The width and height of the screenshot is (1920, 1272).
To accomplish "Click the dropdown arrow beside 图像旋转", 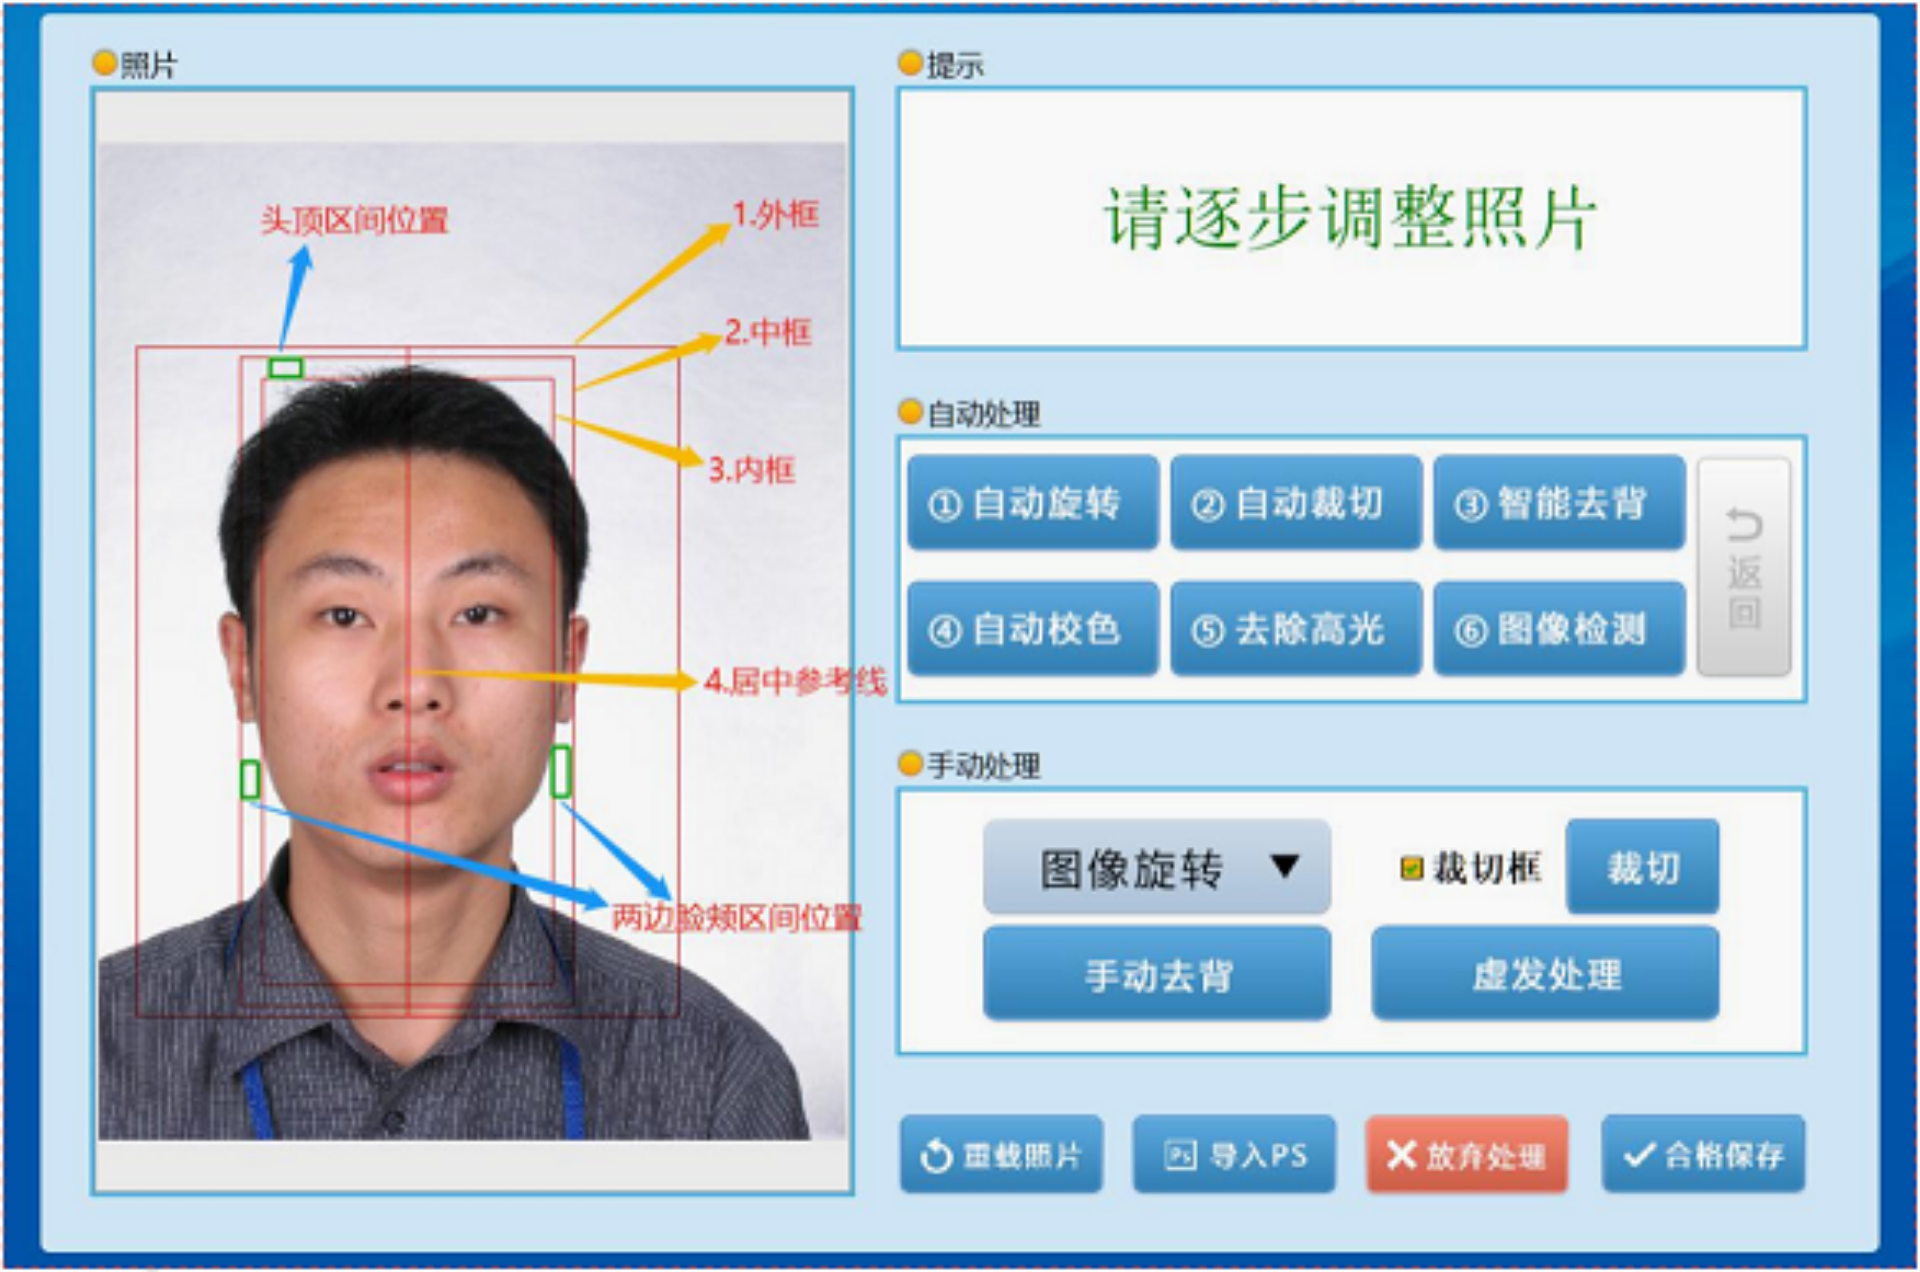I will (x=1284, y=865).
